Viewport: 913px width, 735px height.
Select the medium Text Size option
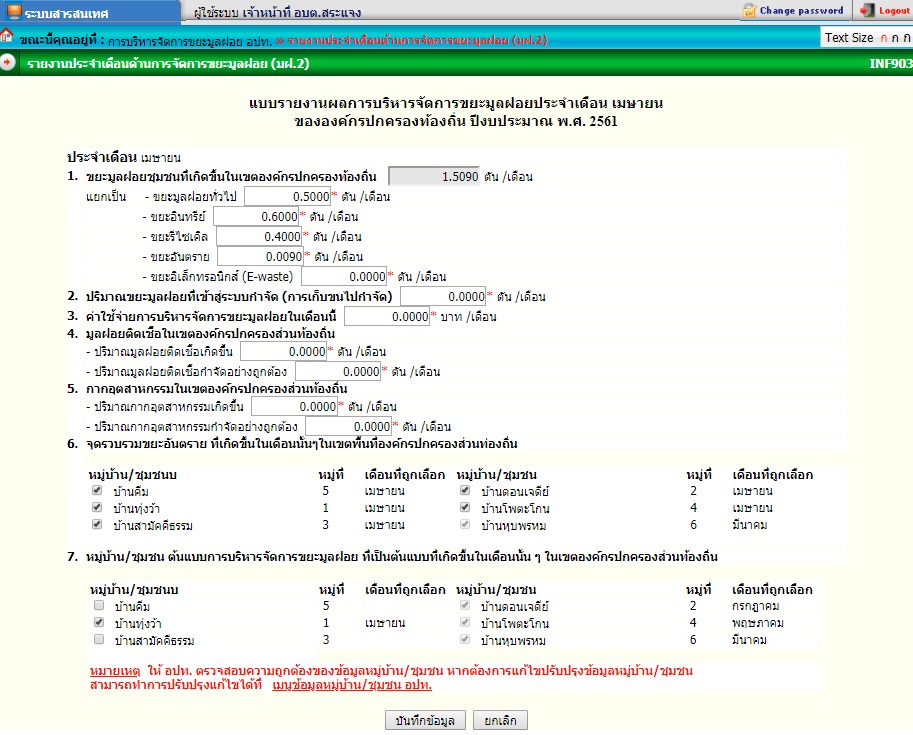tap(895, 38)
